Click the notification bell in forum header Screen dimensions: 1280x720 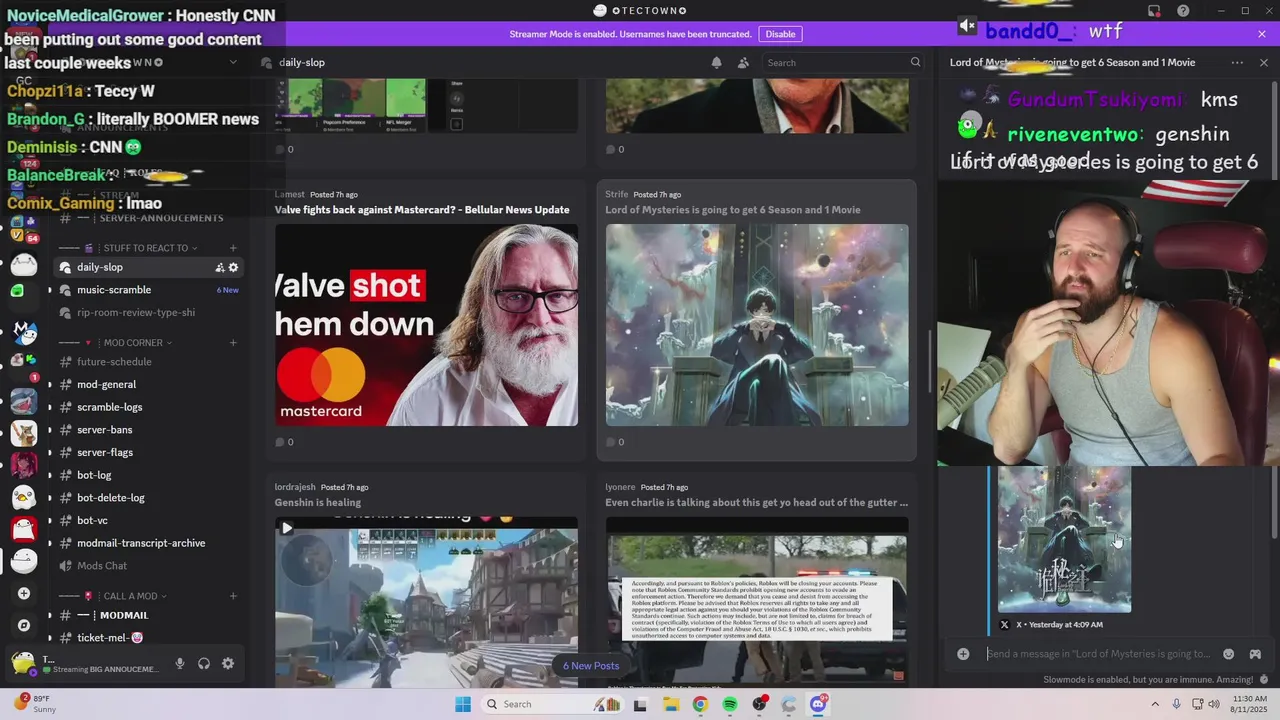(x=716, y=62)
